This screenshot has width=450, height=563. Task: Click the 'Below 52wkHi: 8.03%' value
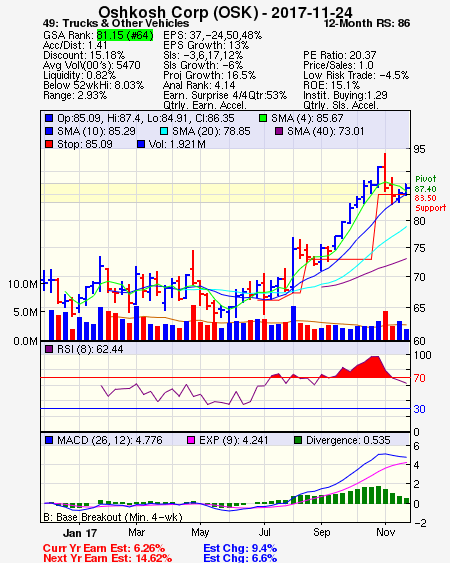point(93,85)
